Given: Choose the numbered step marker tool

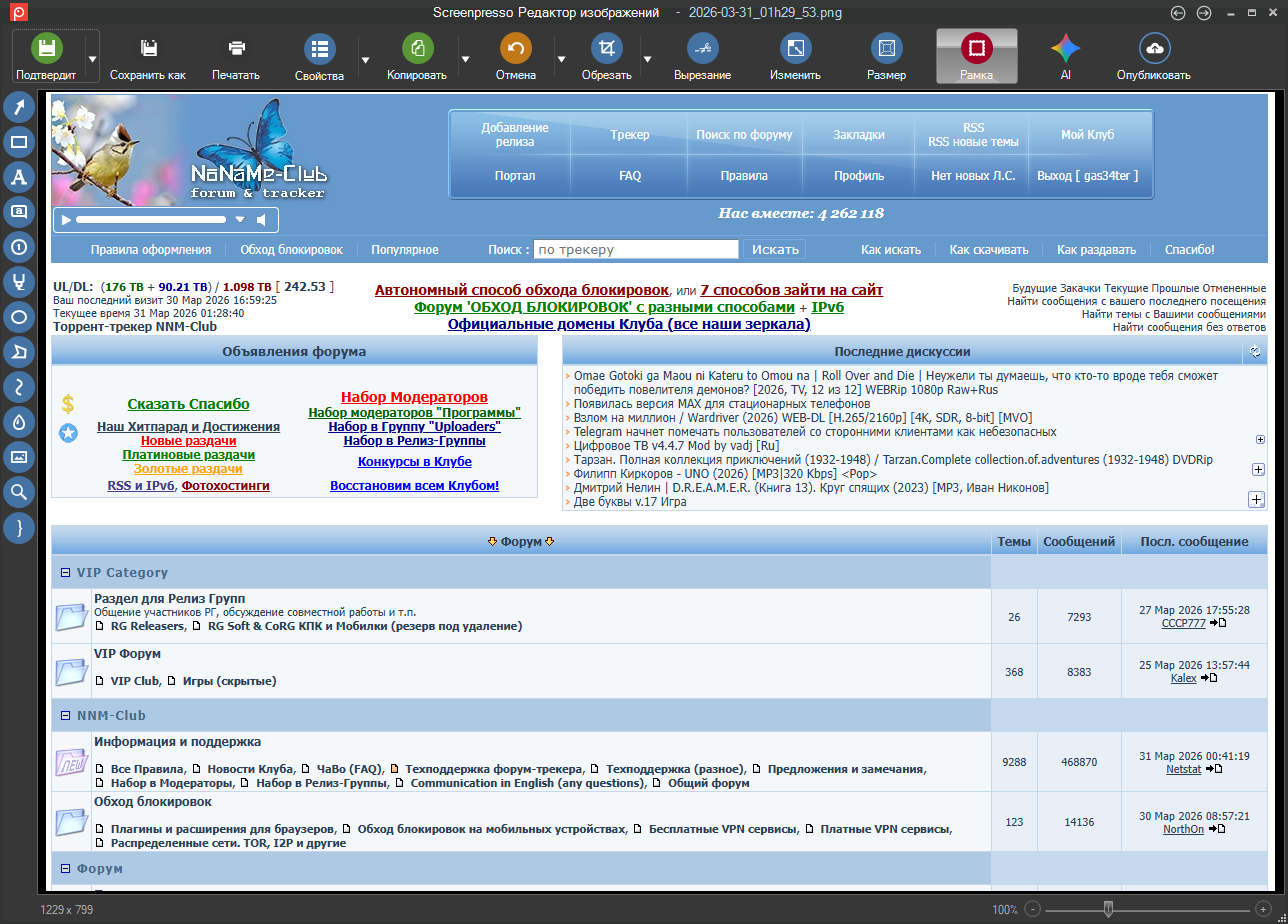Looking at the screenshot, I should pos(19,247).
